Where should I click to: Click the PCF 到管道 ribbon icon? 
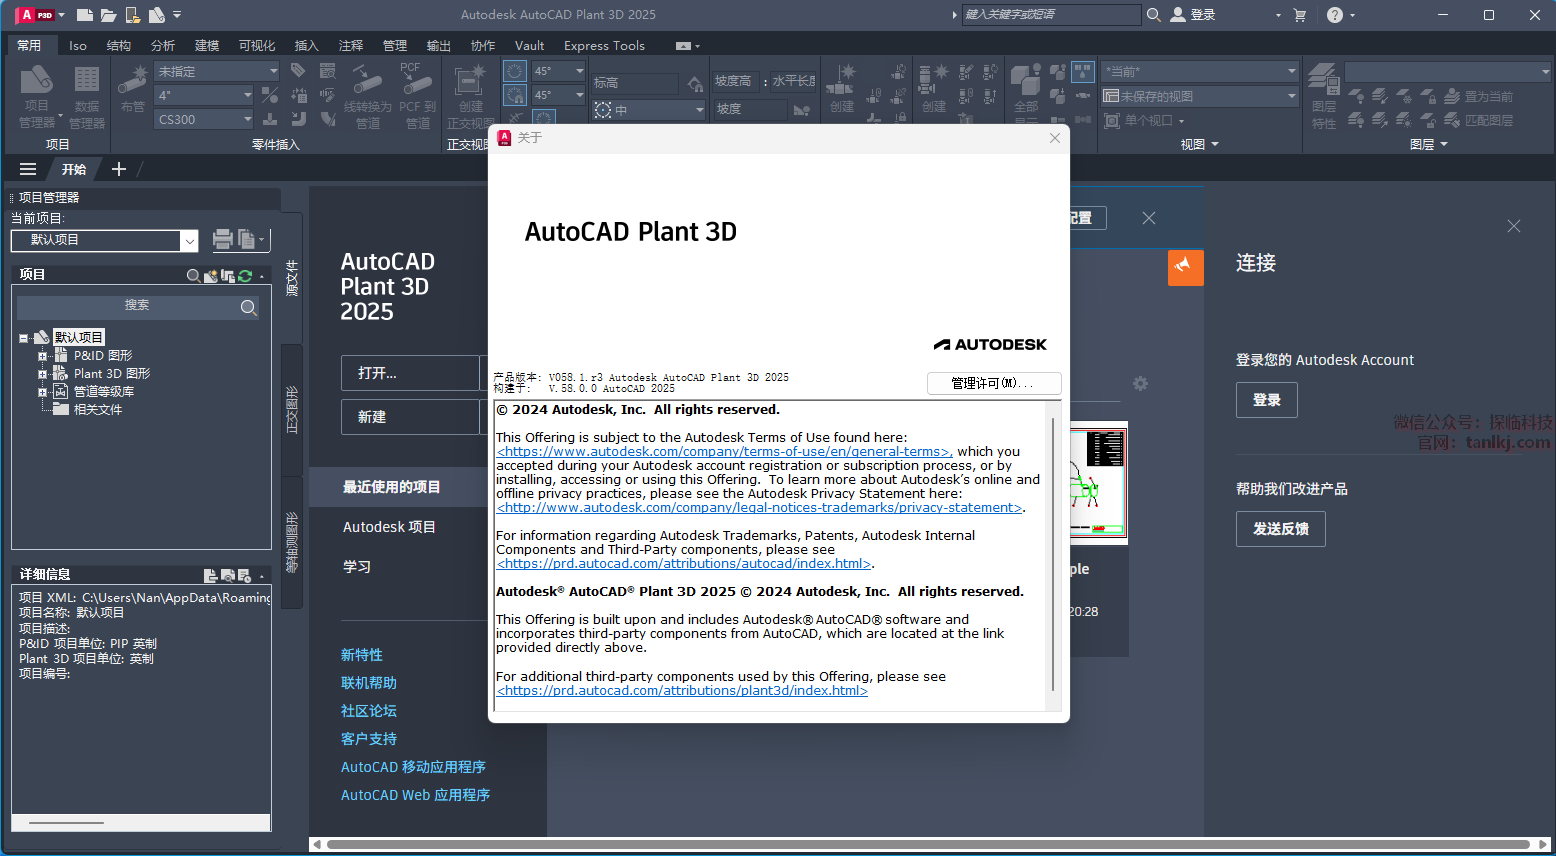pos(417,96)
